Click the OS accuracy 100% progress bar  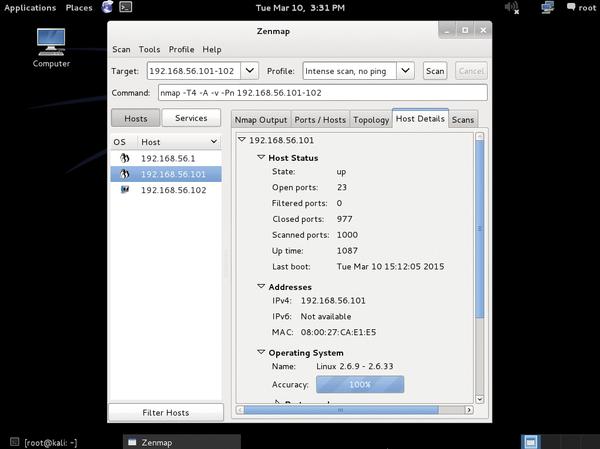(x=360, y=384)
